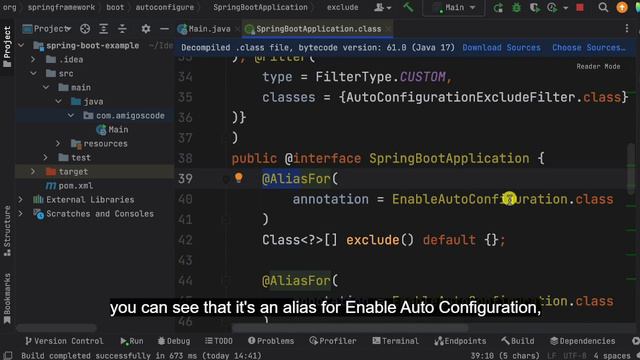
Task: Select the Main class in project tree
Action: (x=112, y=129)
